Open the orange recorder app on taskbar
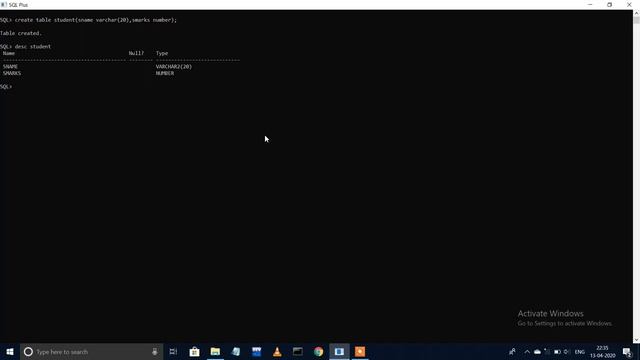Image resolution: width=640 pixels, height=360 pixels. click(x=360, y=351)
